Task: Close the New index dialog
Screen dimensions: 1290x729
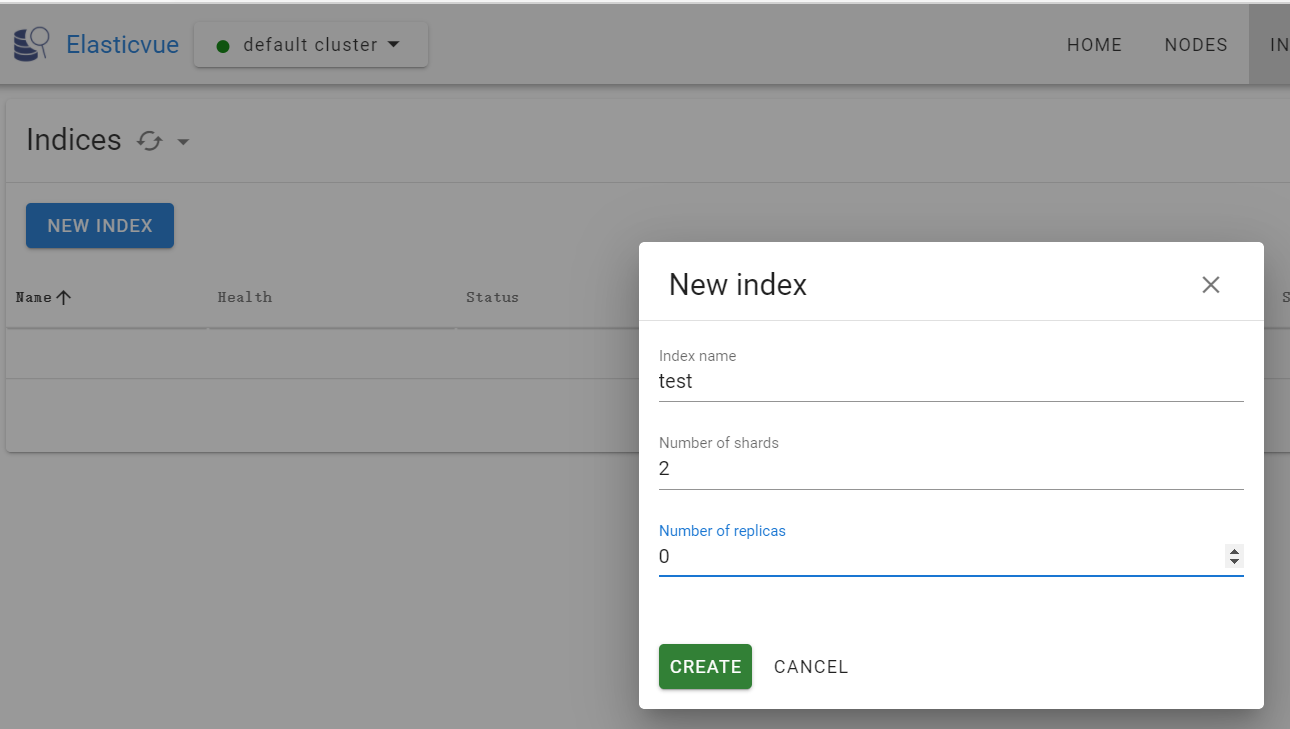Action: 1211,285
